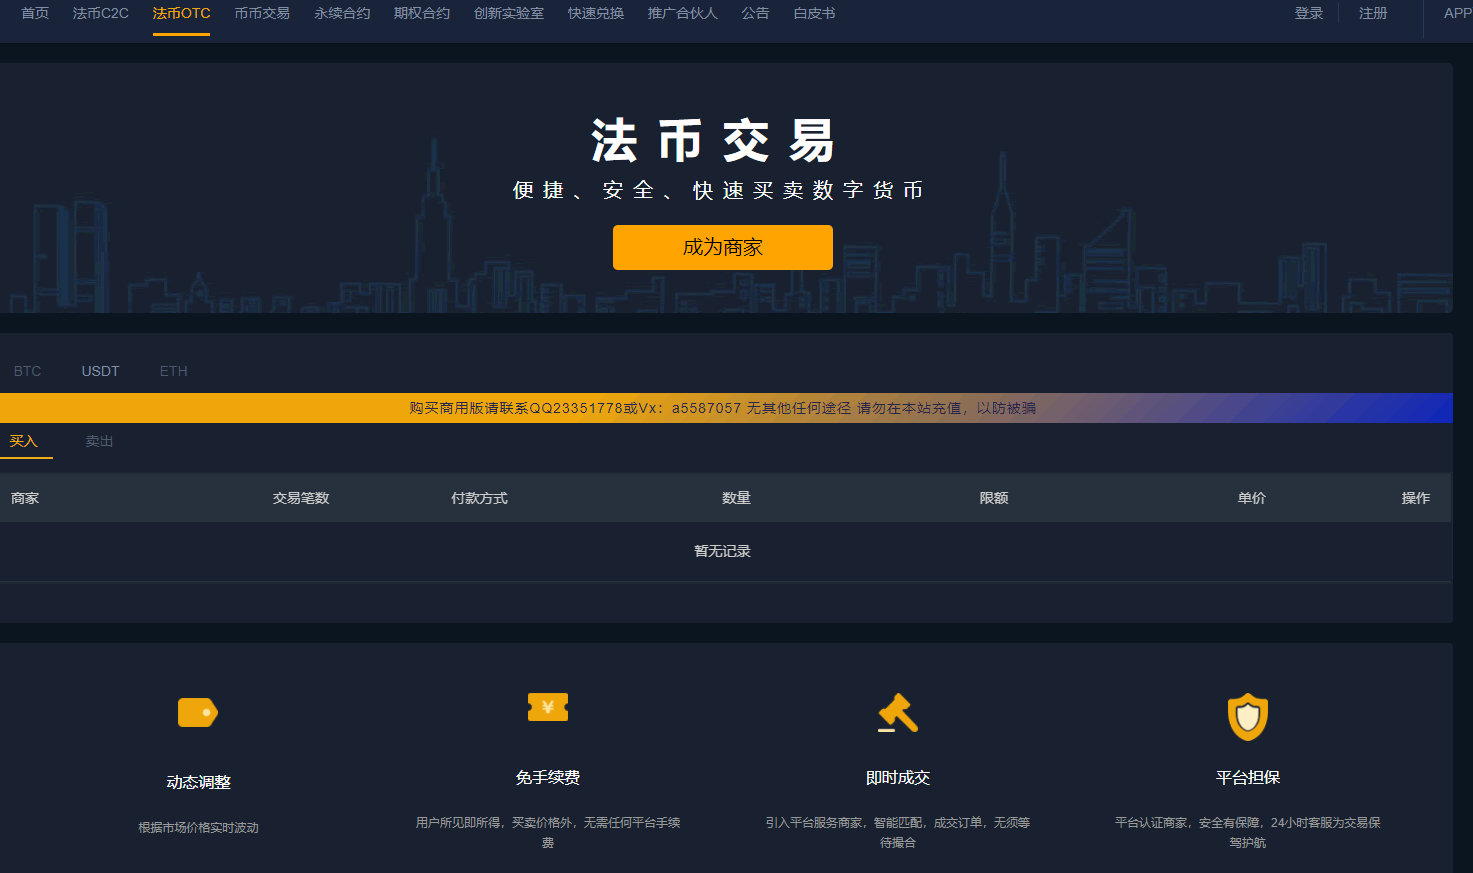Open the 白皮书 link
This screenshot has width=1473, height=873.
point(814,14)
